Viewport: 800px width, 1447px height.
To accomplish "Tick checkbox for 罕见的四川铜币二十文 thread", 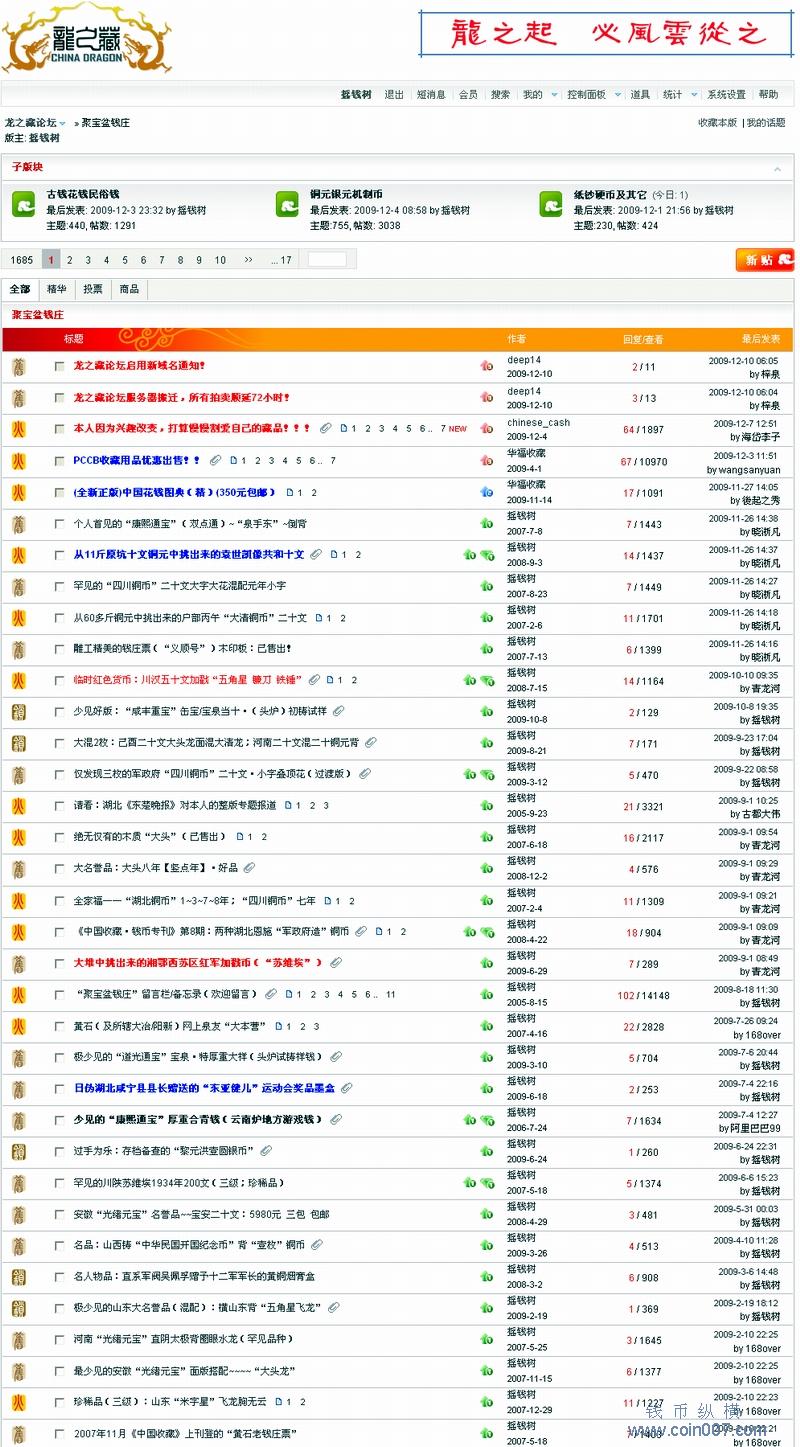I will coord(59,586).
